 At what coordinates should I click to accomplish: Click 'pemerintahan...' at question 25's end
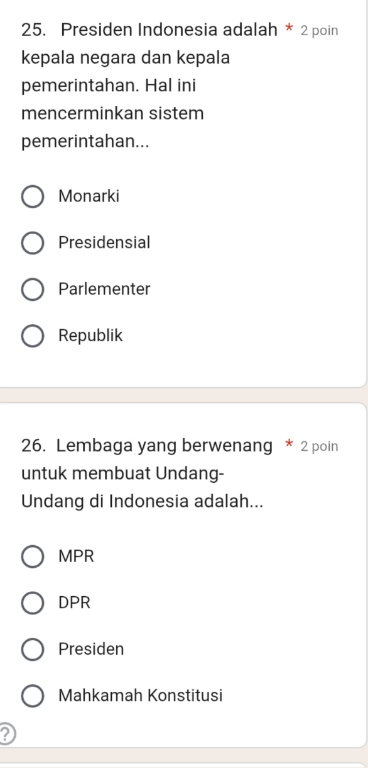click(x=85, y=143)
